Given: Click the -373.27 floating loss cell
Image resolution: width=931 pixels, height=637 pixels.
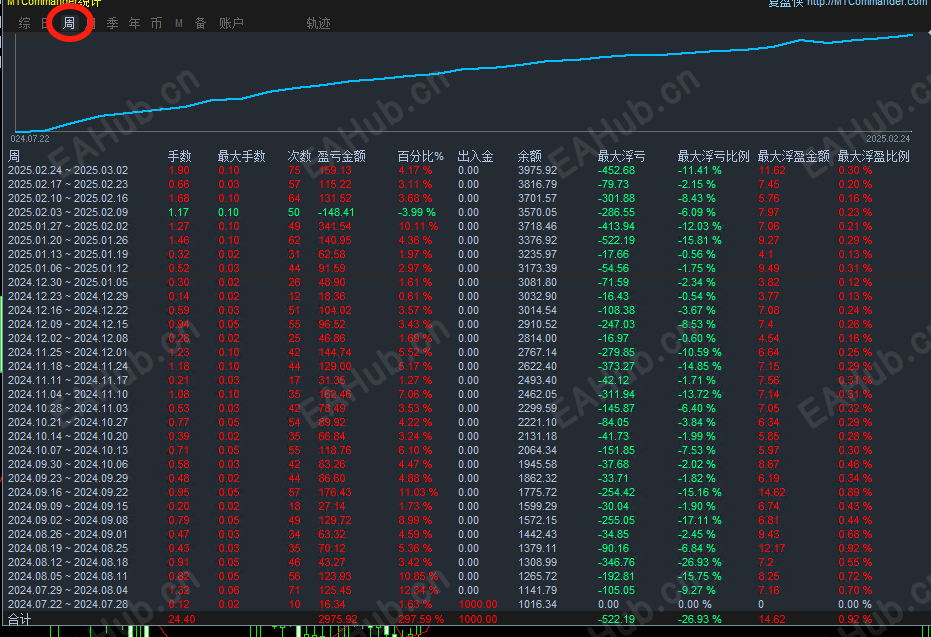Looking at the screenshot, I should (x=616, y=366).
